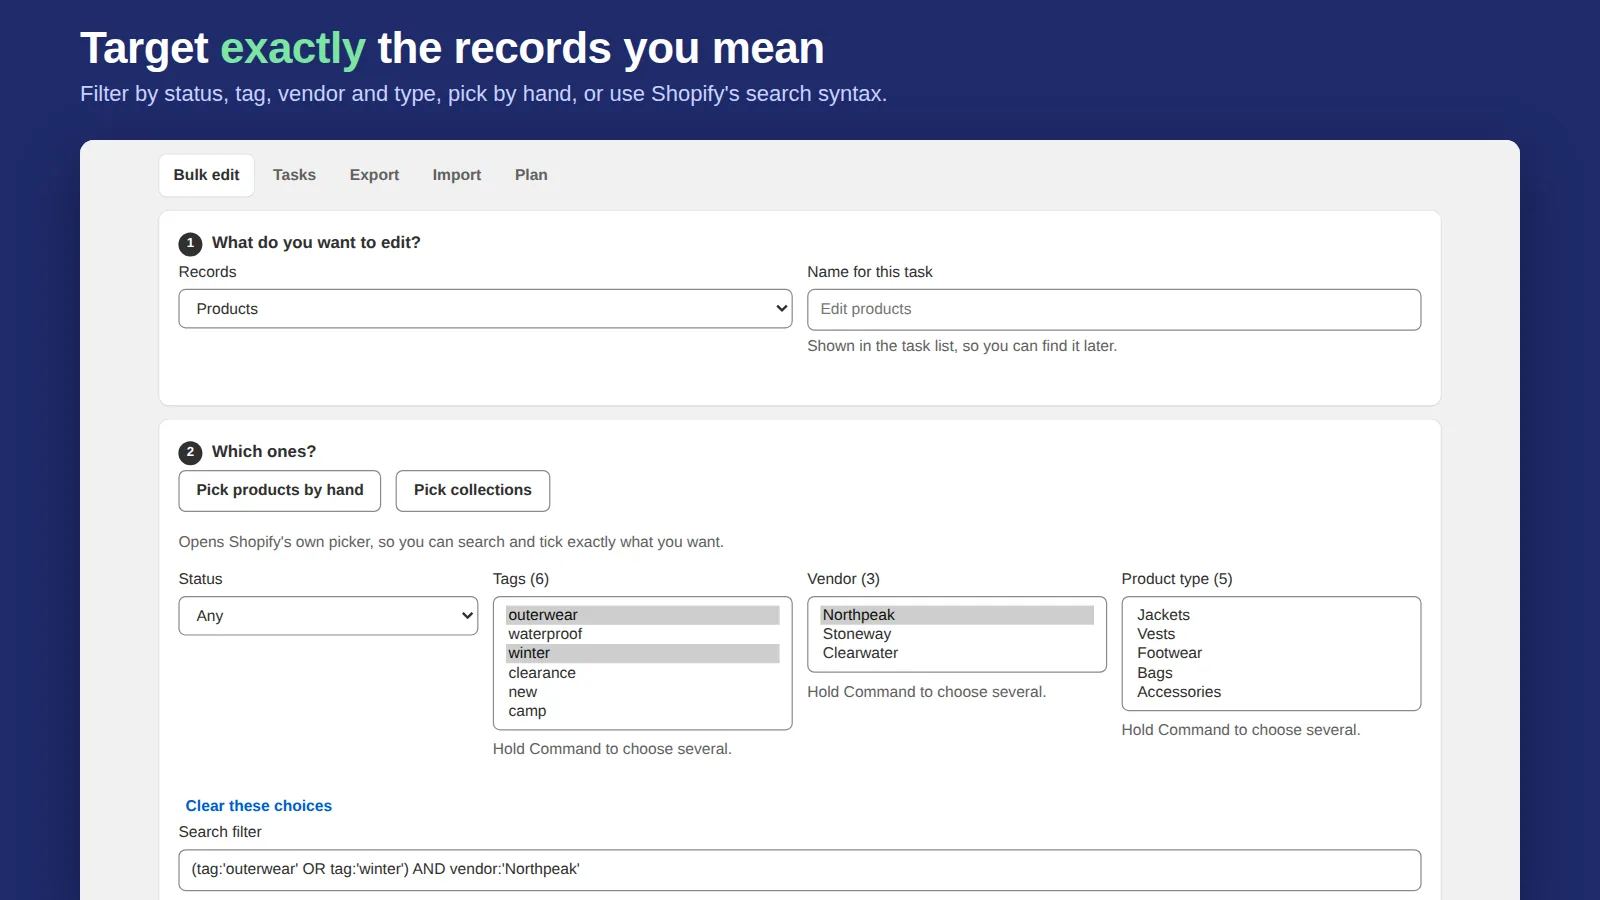The width and height of the screenshot is (1600, 900).
Task: Select the waterproof tag
Action: click(643, 634)
